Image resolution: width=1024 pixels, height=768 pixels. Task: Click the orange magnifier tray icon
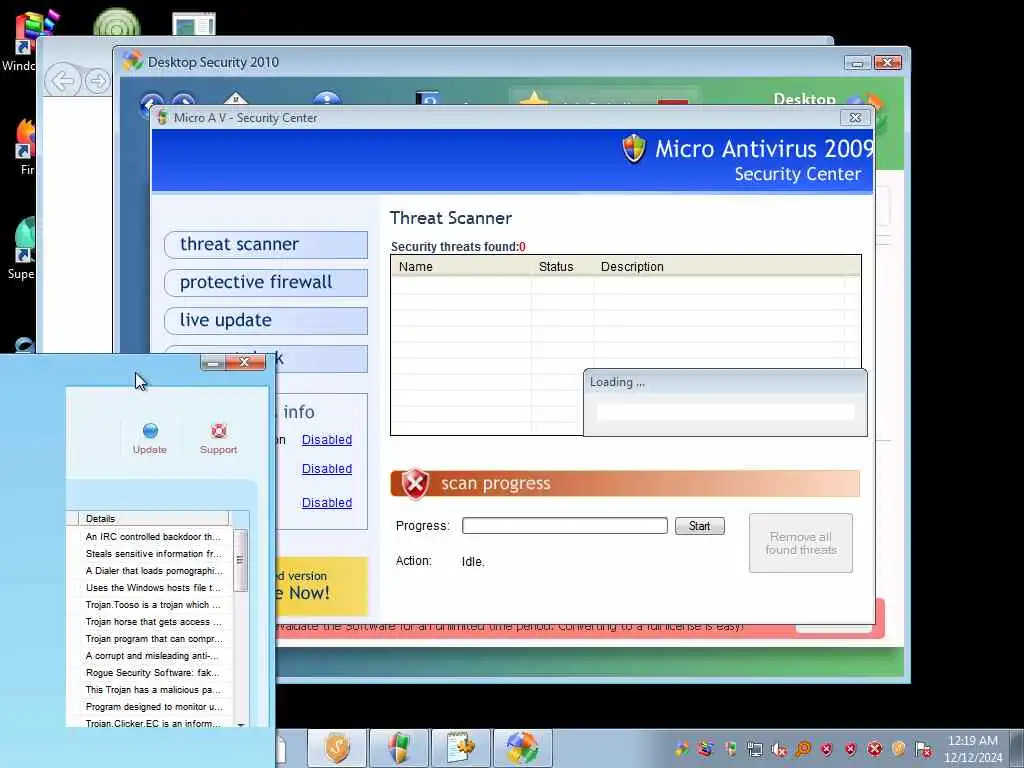pyautogui.click(x=803, y=748)
